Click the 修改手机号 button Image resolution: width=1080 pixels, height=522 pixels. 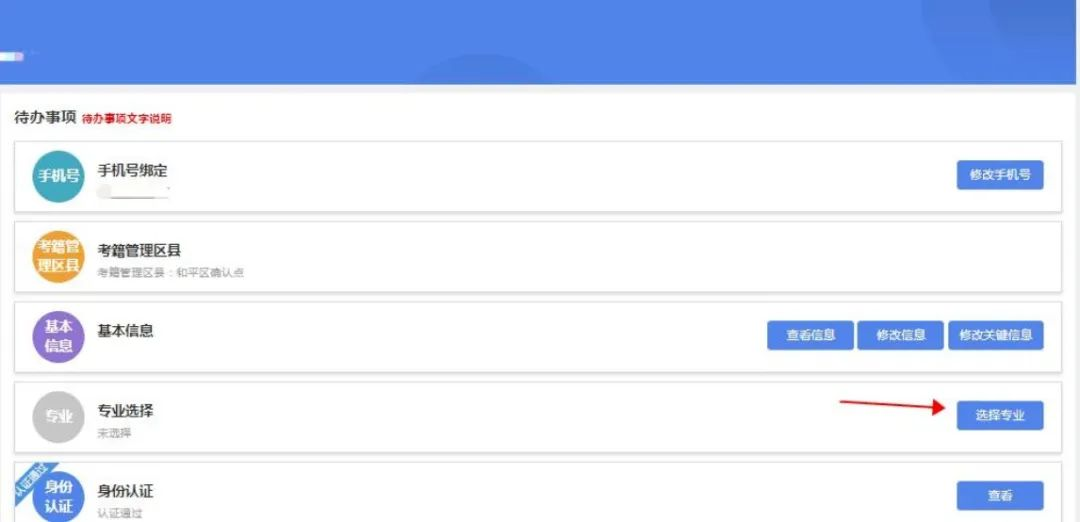point(999,175)
